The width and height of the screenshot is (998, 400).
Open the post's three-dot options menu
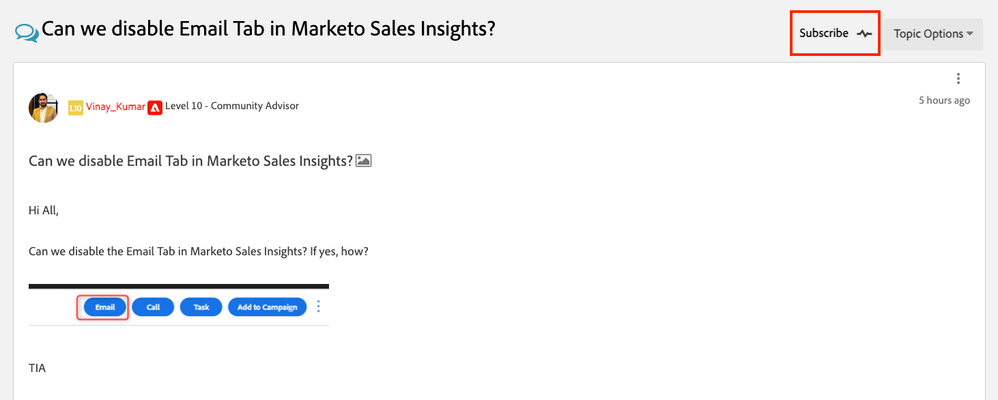pyautogui.click(x=958, y=79)
